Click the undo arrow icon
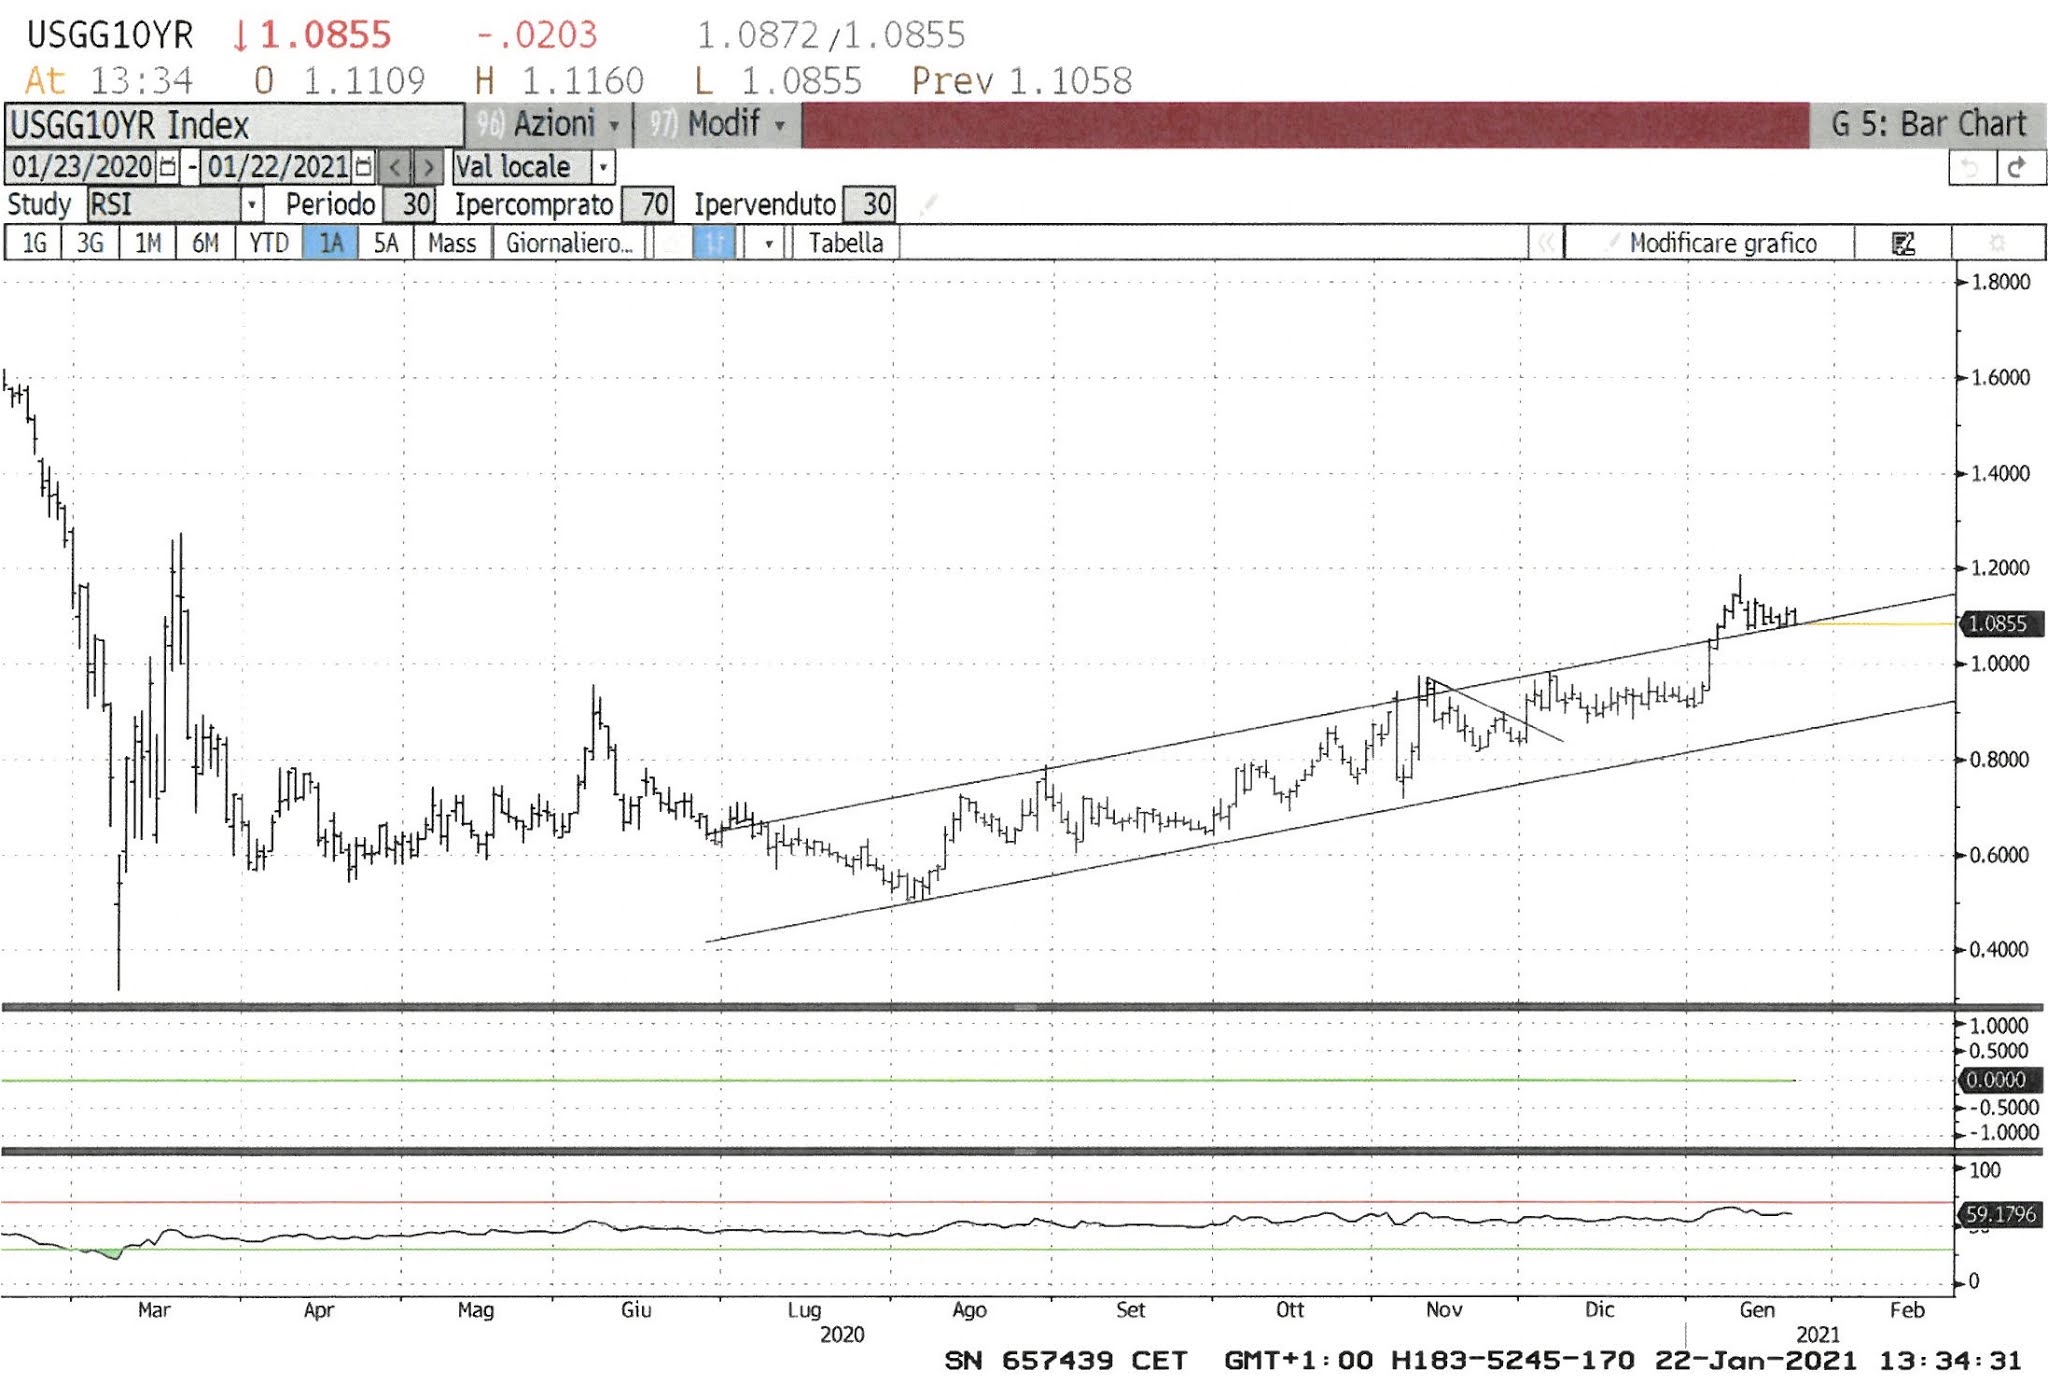The height and width of the screenshot is (1384, 2048). click(x=1971, y=167)
